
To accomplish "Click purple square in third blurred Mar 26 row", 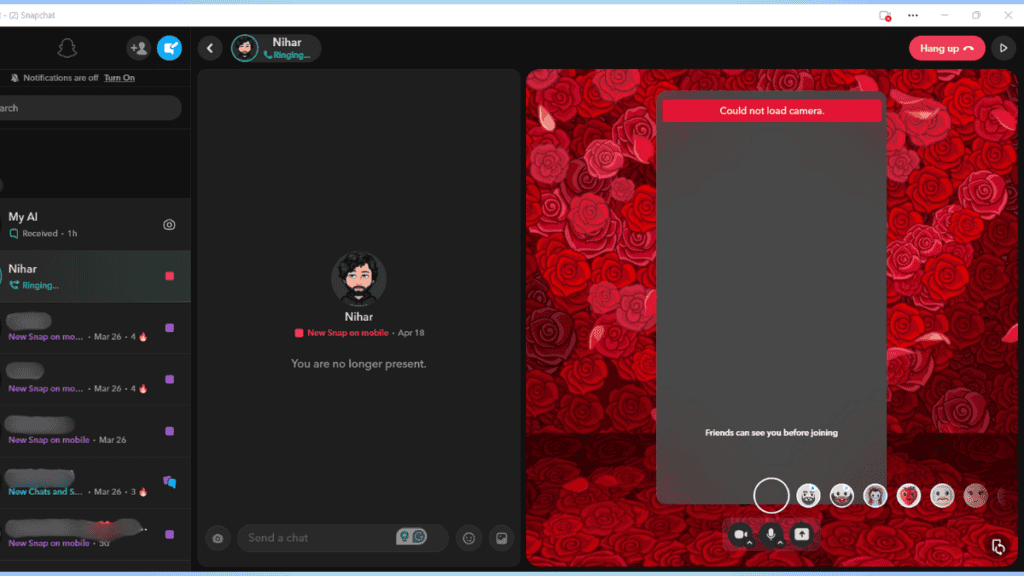I will pos(170,431).
